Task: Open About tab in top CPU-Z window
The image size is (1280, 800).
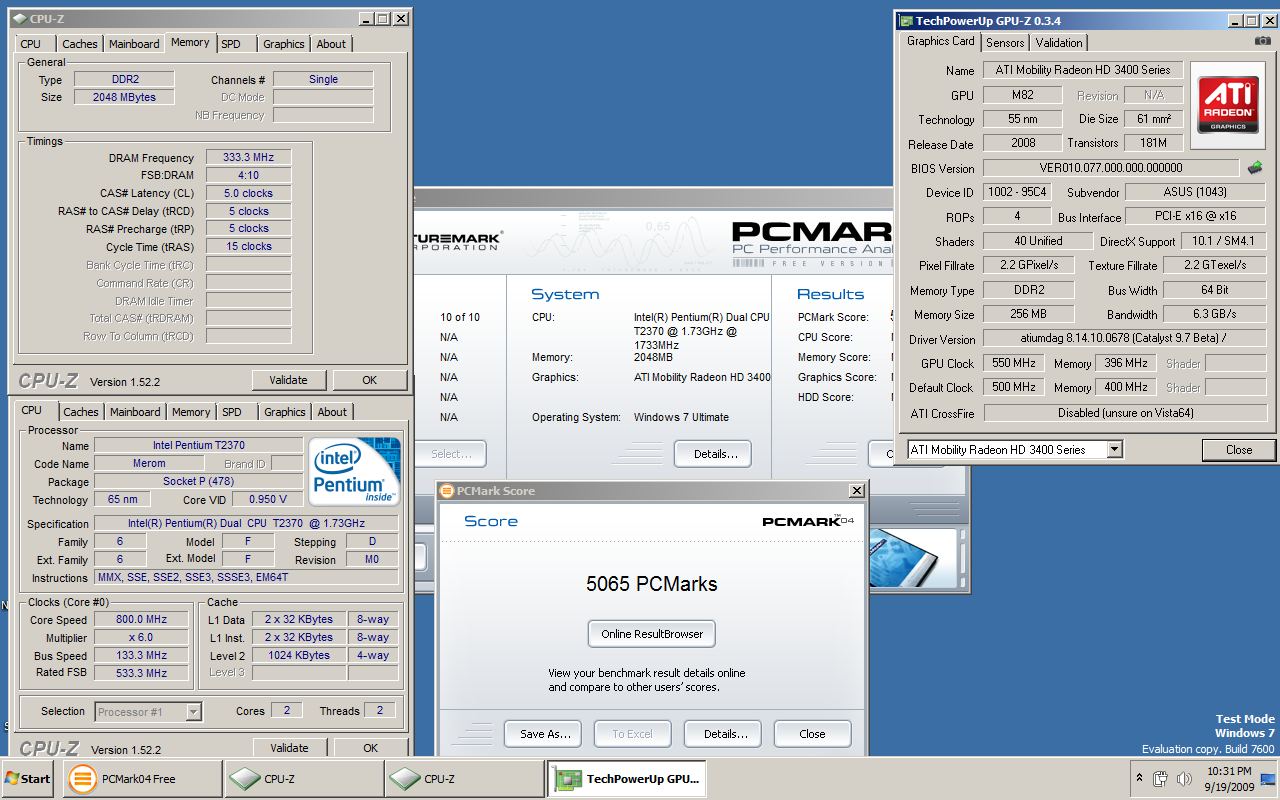Action: 331,44
